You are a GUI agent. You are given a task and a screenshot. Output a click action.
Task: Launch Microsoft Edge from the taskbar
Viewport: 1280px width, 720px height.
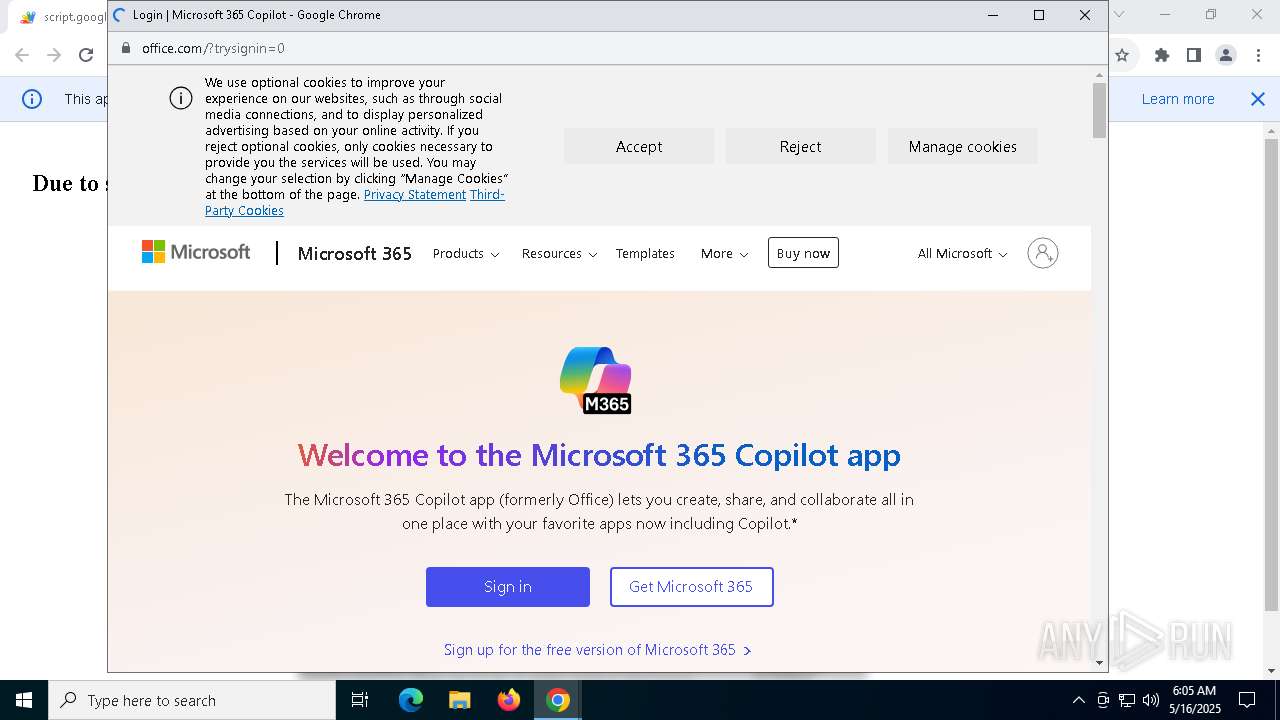point(411,700)
